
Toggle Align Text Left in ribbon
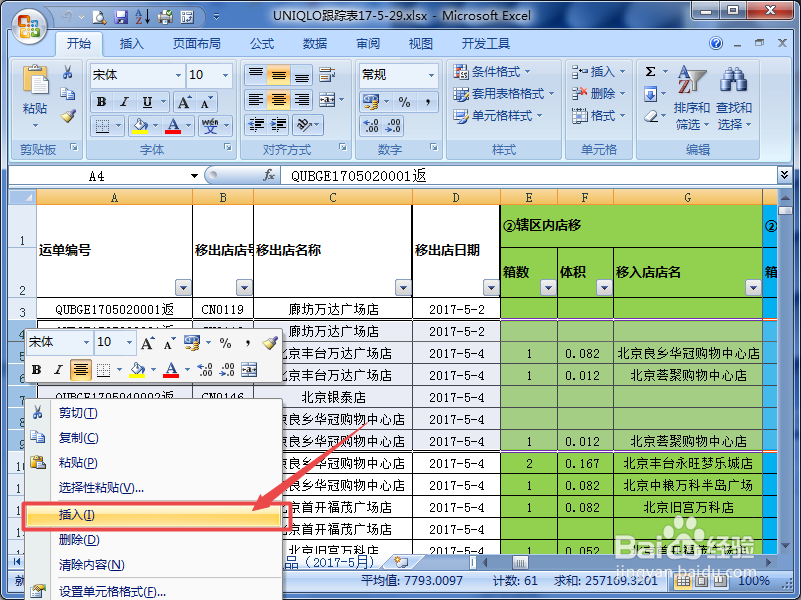tap(255, 100)
